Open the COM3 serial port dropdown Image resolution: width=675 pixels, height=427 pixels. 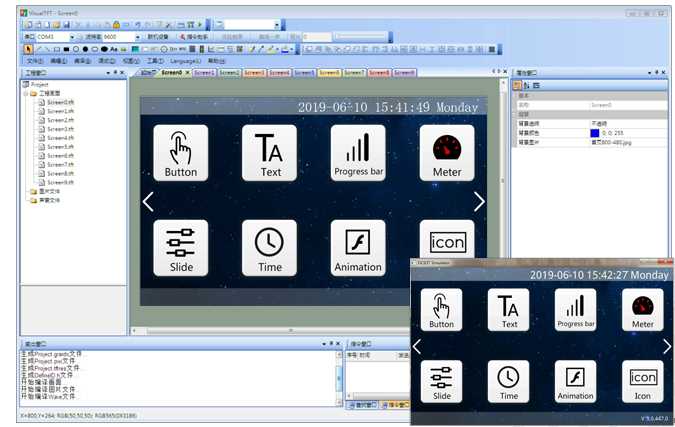tap(72, 37)
